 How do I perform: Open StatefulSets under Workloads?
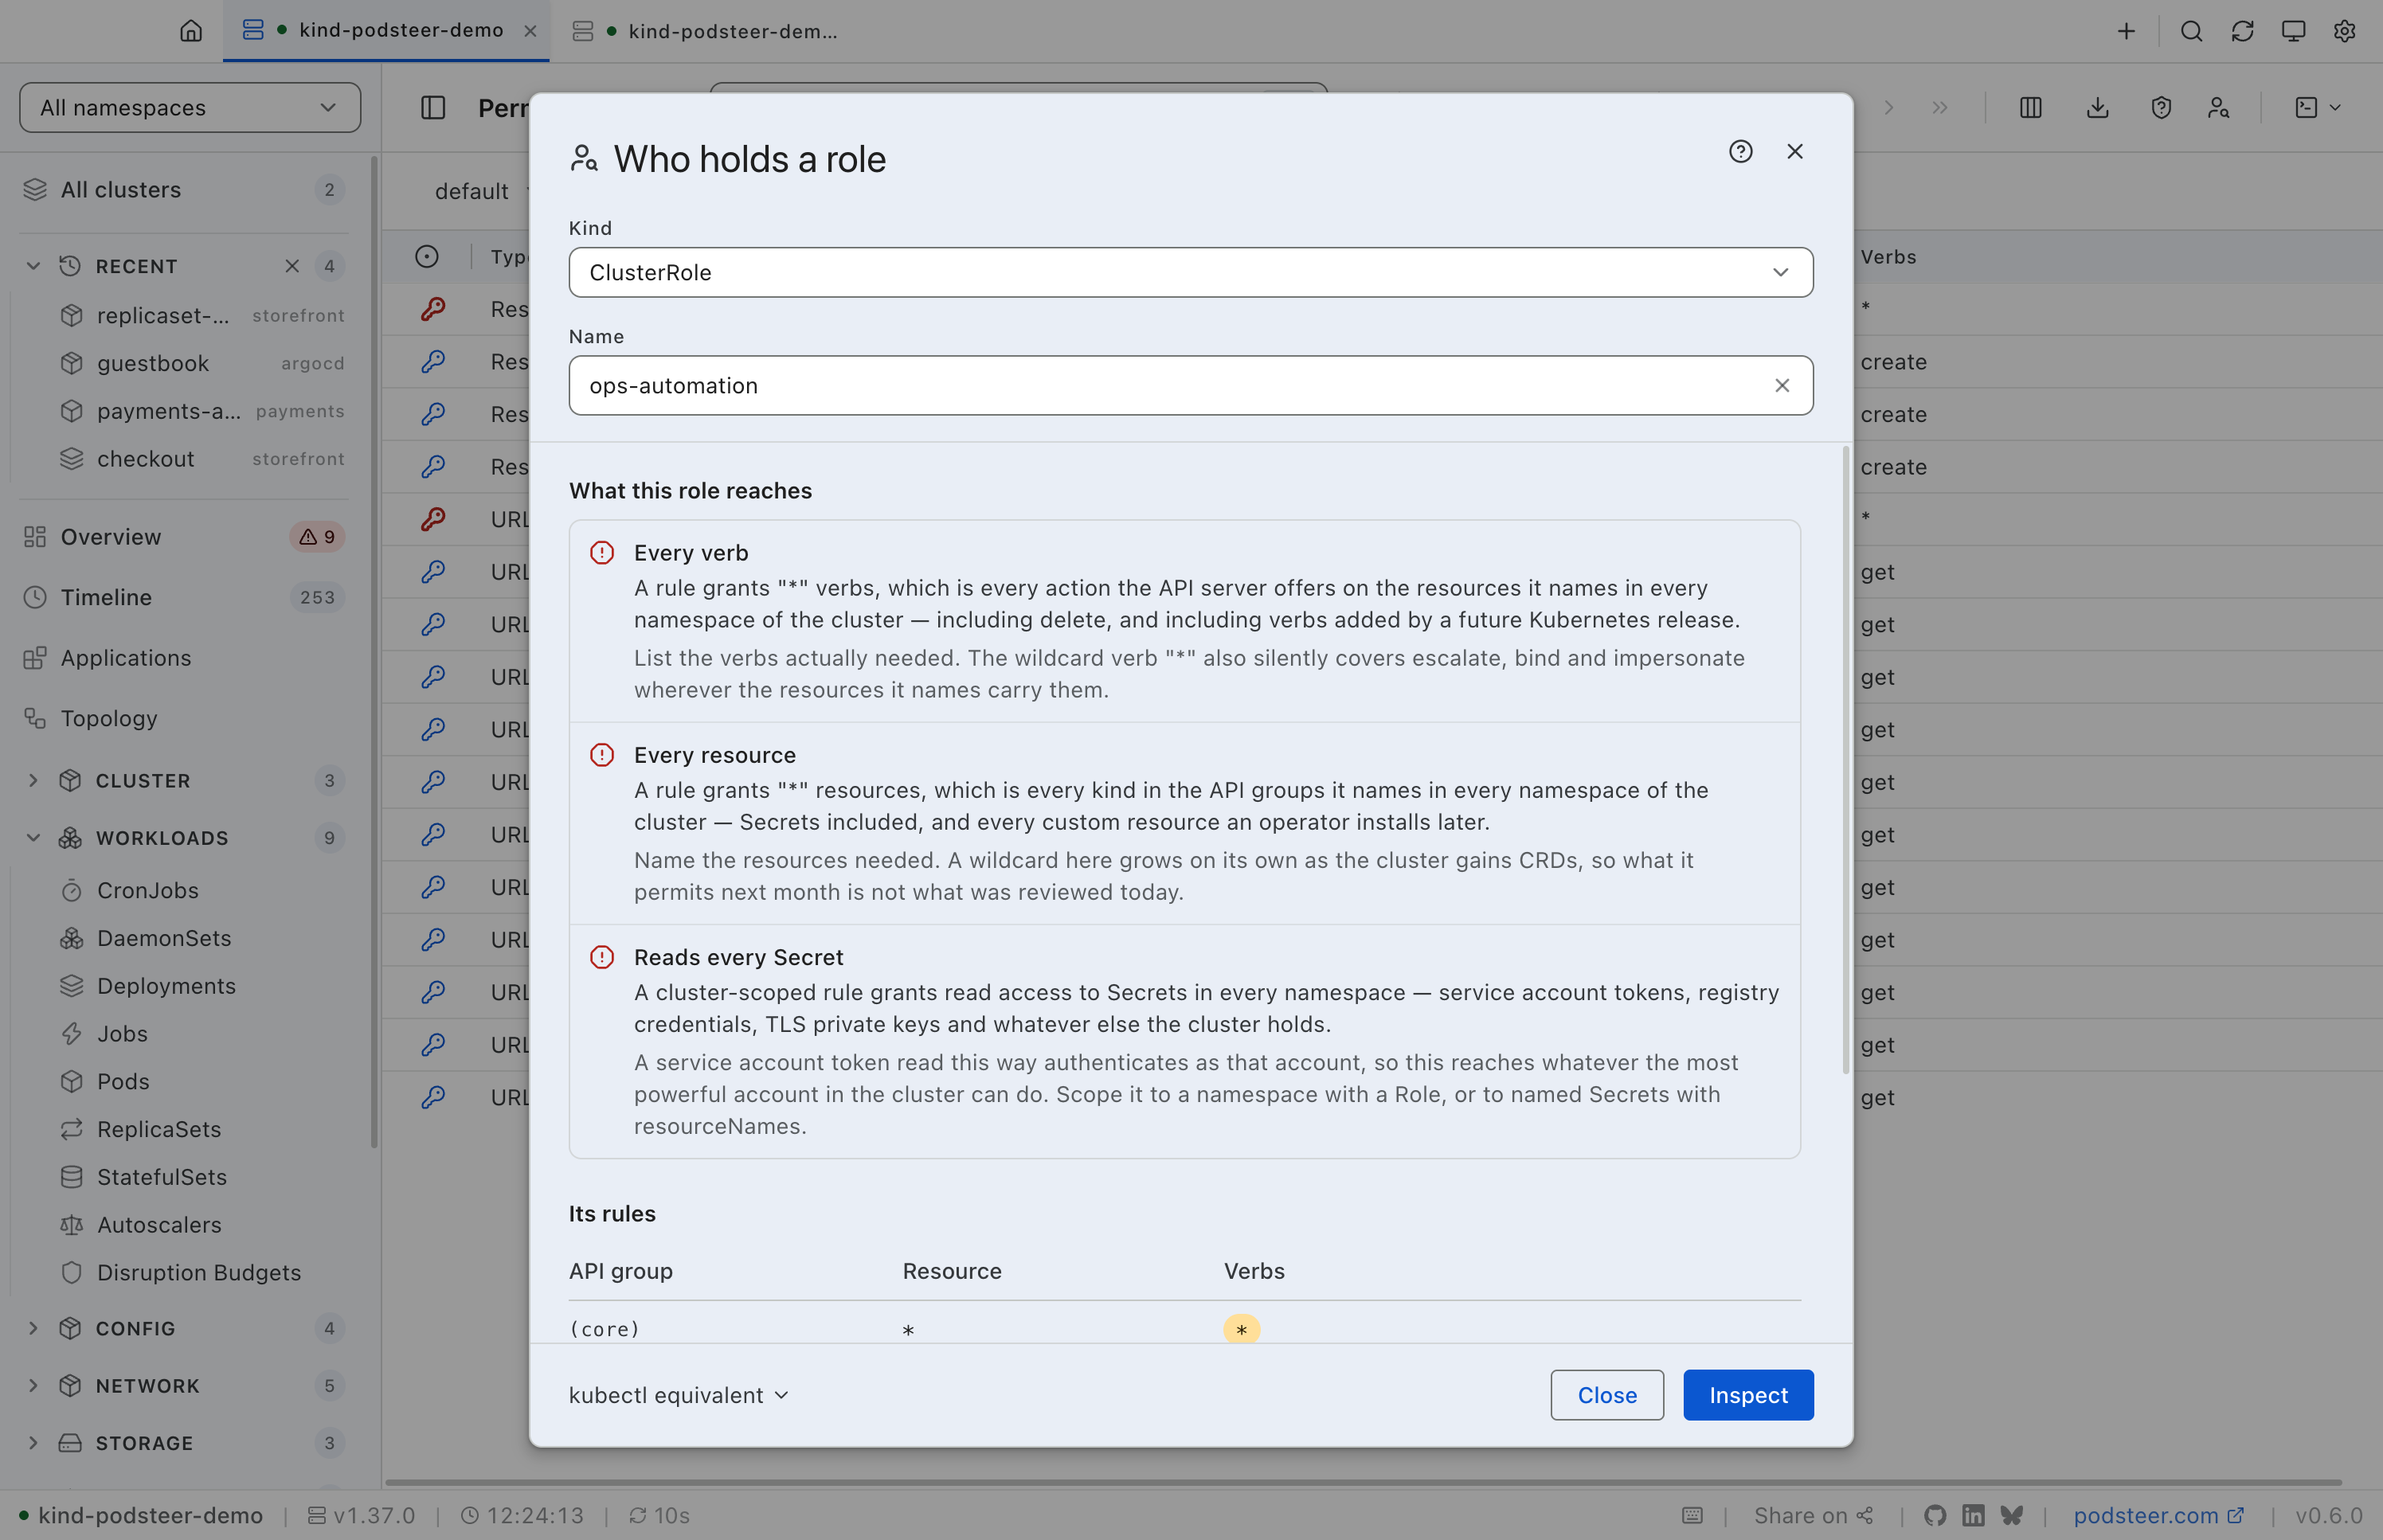[x=202, y=1177]
